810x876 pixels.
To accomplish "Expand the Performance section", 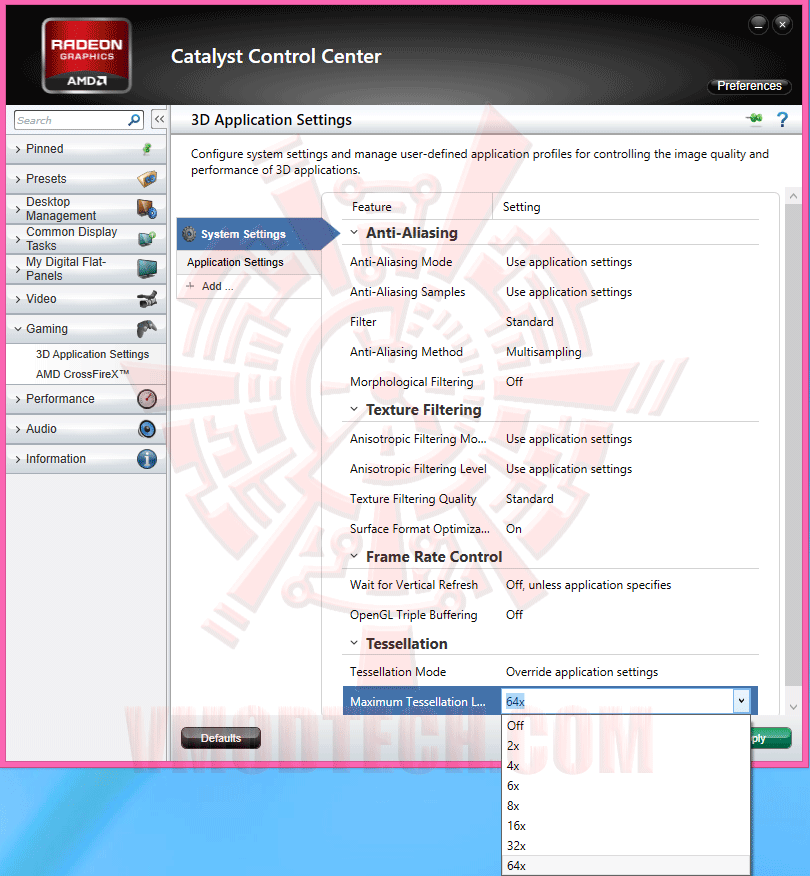I will click(x=18, y=399).
